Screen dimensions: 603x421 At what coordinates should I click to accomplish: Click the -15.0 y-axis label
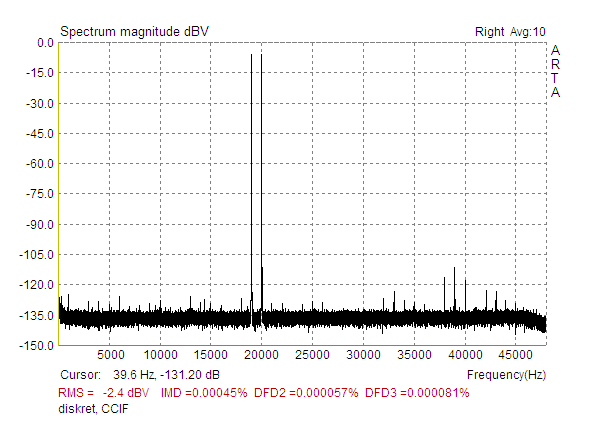(x=40, y=73)
